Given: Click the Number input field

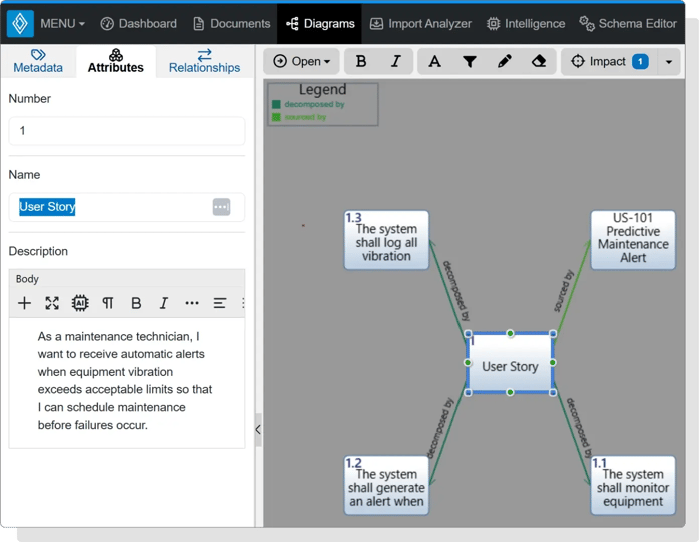Looking at the screenshot, I should (127, 131).
